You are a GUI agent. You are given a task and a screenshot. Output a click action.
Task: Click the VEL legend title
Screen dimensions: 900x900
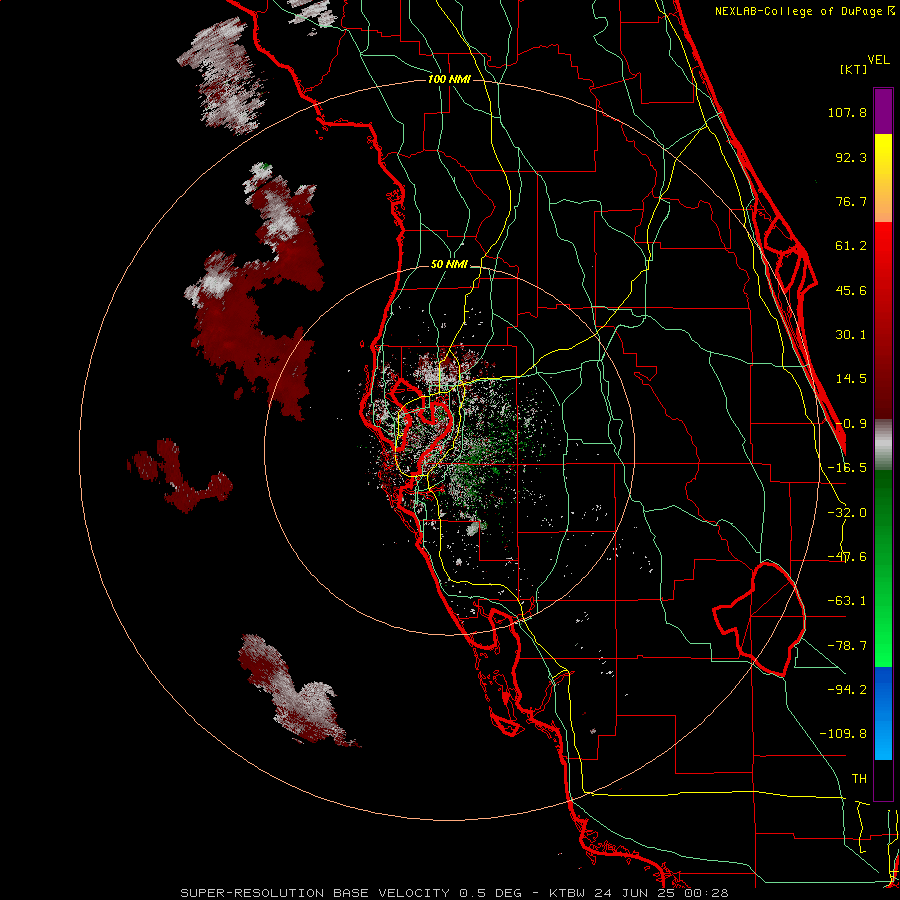click(878, 60)
